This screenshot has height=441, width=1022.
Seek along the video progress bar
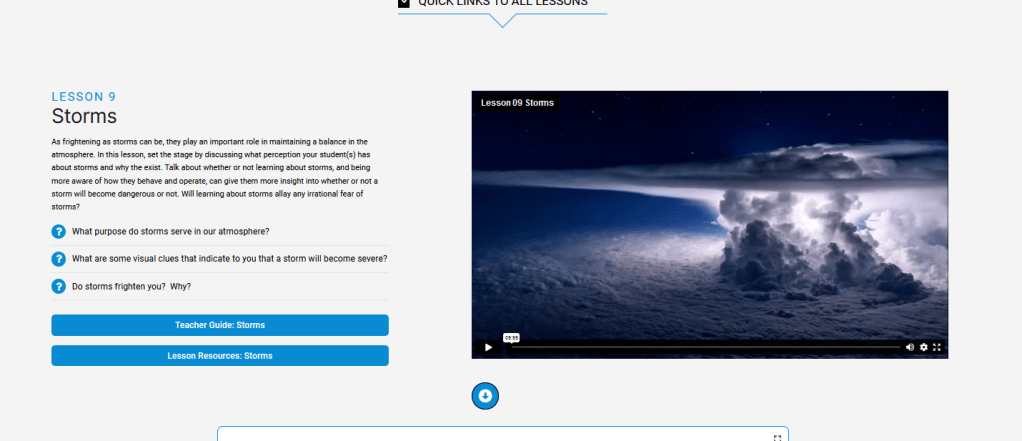pos(700,347)
